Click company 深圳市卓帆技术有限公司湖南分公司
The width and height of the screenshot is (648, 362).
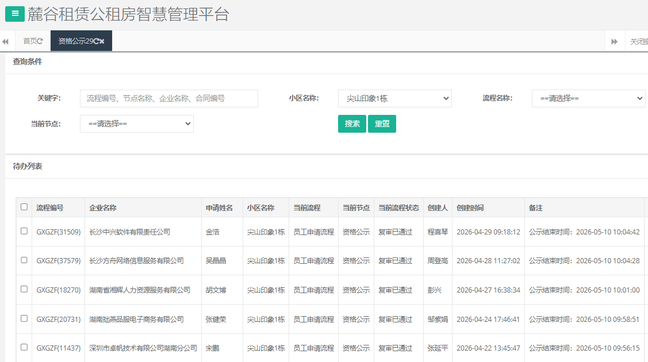pyautogui.click(x=143, y=348)
